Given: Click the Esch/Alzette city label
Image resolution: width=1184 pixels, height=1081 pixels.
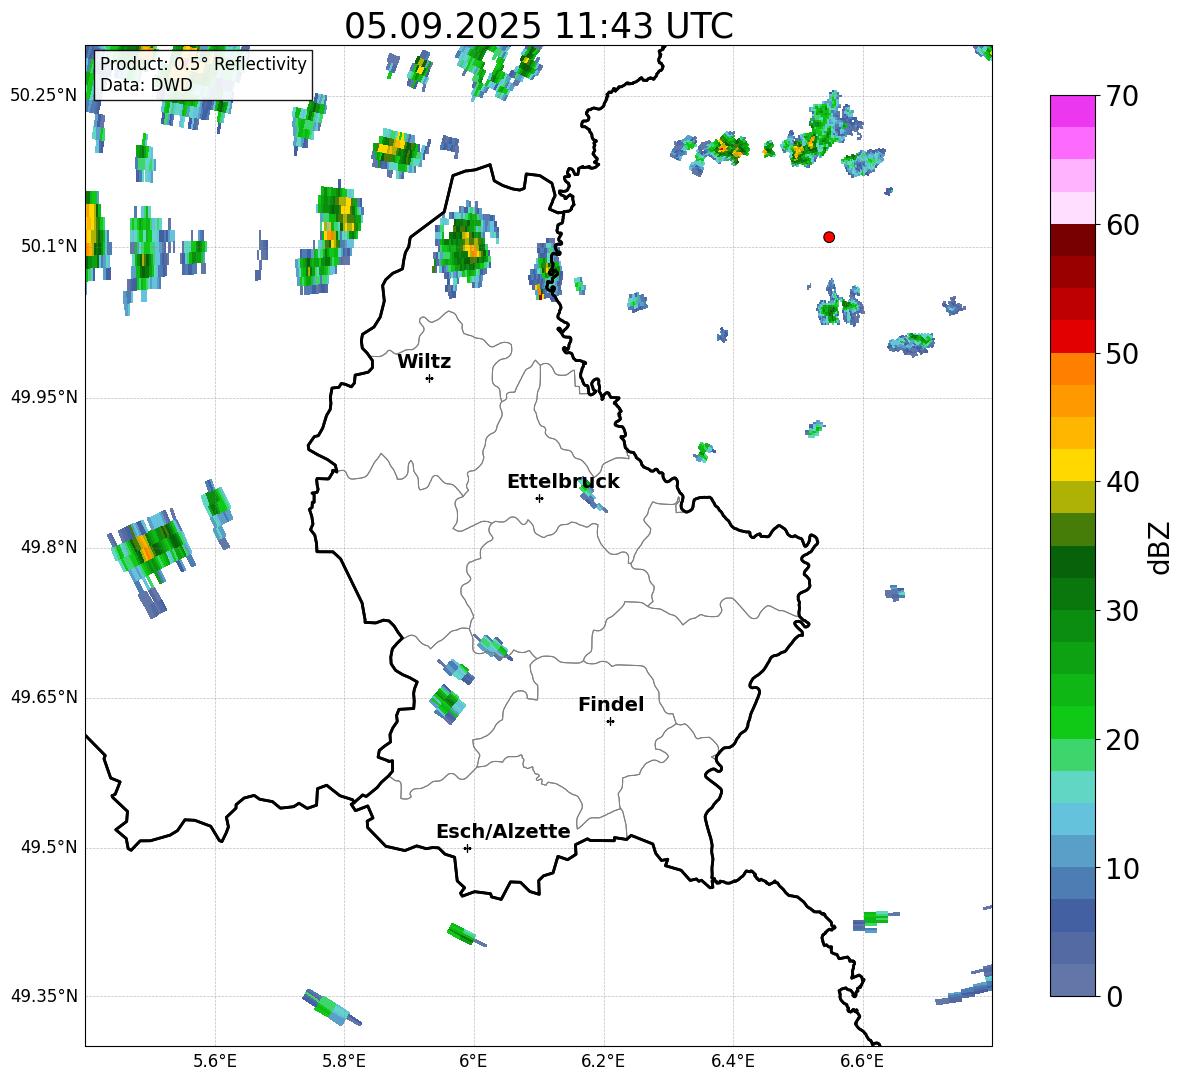Looking at the screenshot, I should pos(503,832).
